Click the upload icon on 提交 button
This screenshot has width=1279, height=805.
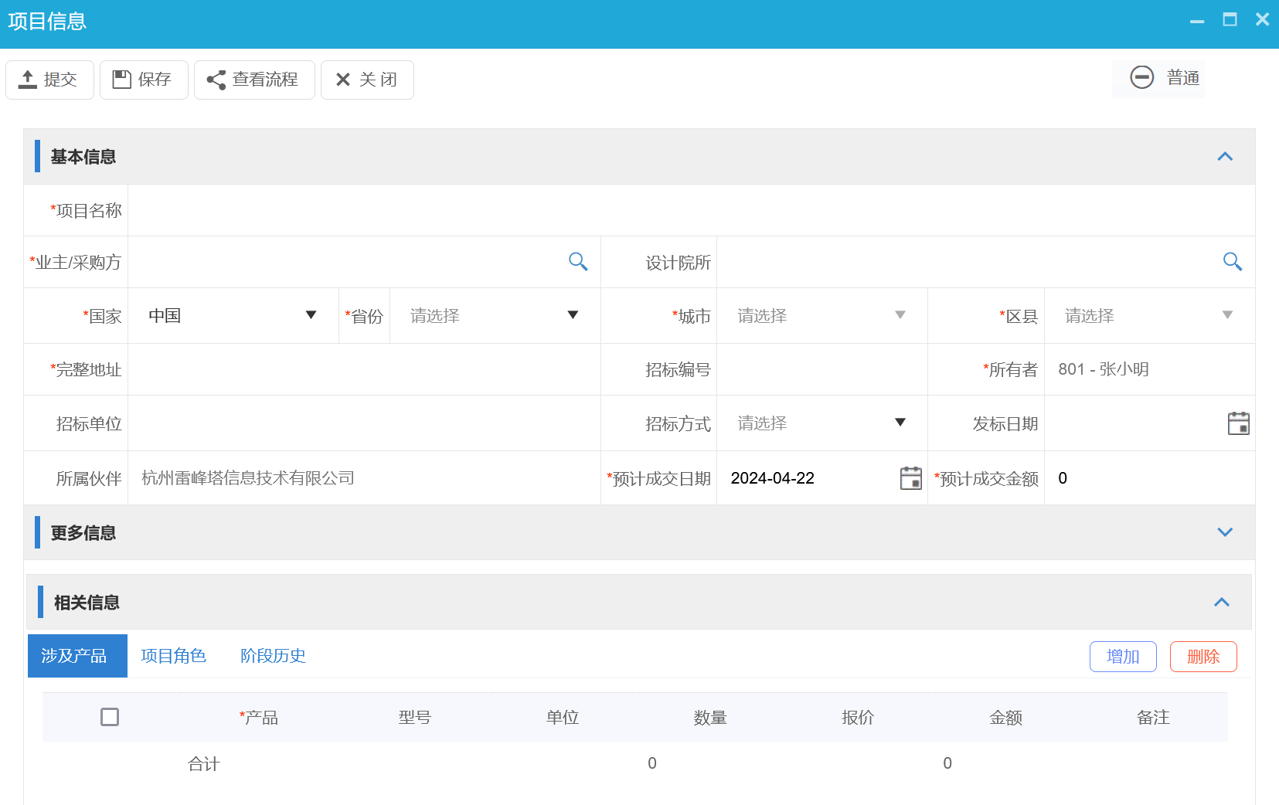(x=29, y=79)
